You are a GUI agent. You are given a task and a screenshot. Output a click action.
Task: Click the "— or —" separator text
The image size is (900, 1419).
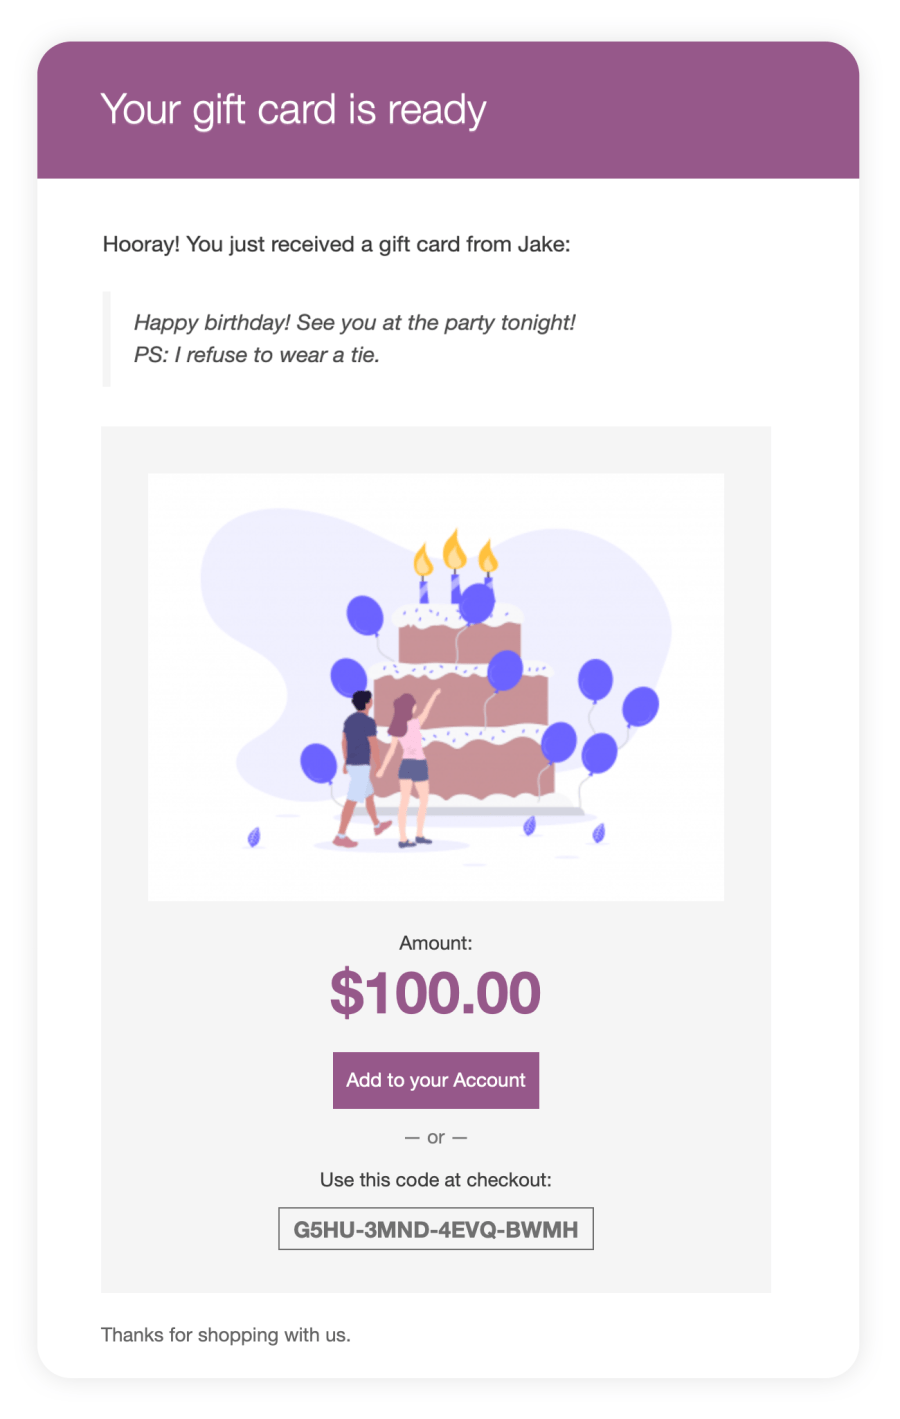(x=435, y=1138)
